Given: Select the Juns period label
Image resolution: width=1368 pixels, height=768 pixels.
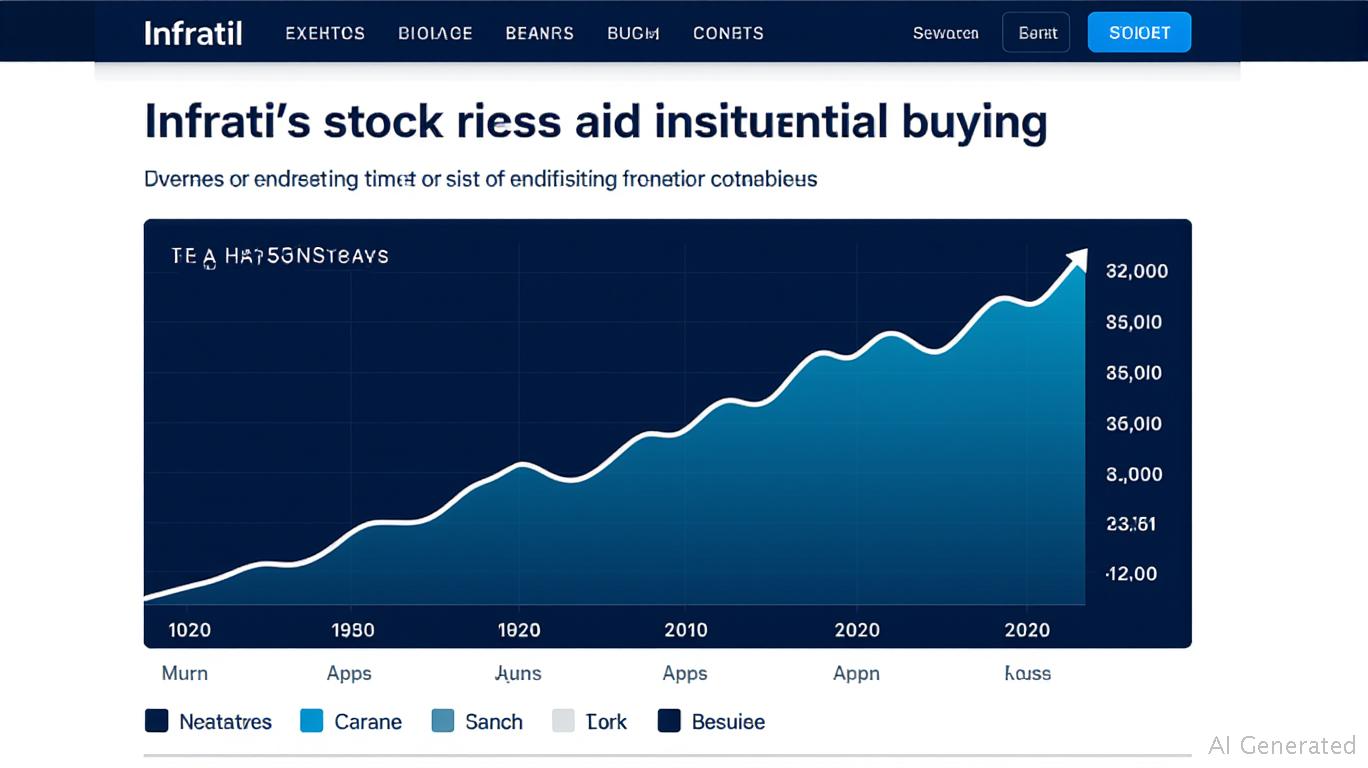Looking at the screenshot, I should click(518, 673).
